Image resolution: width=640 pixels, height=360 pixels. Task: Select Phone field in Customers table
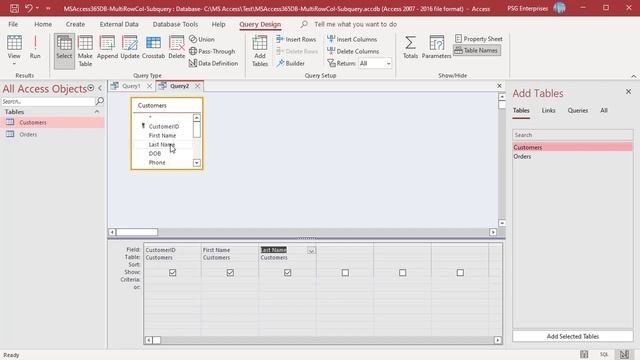tap(157, 162)
